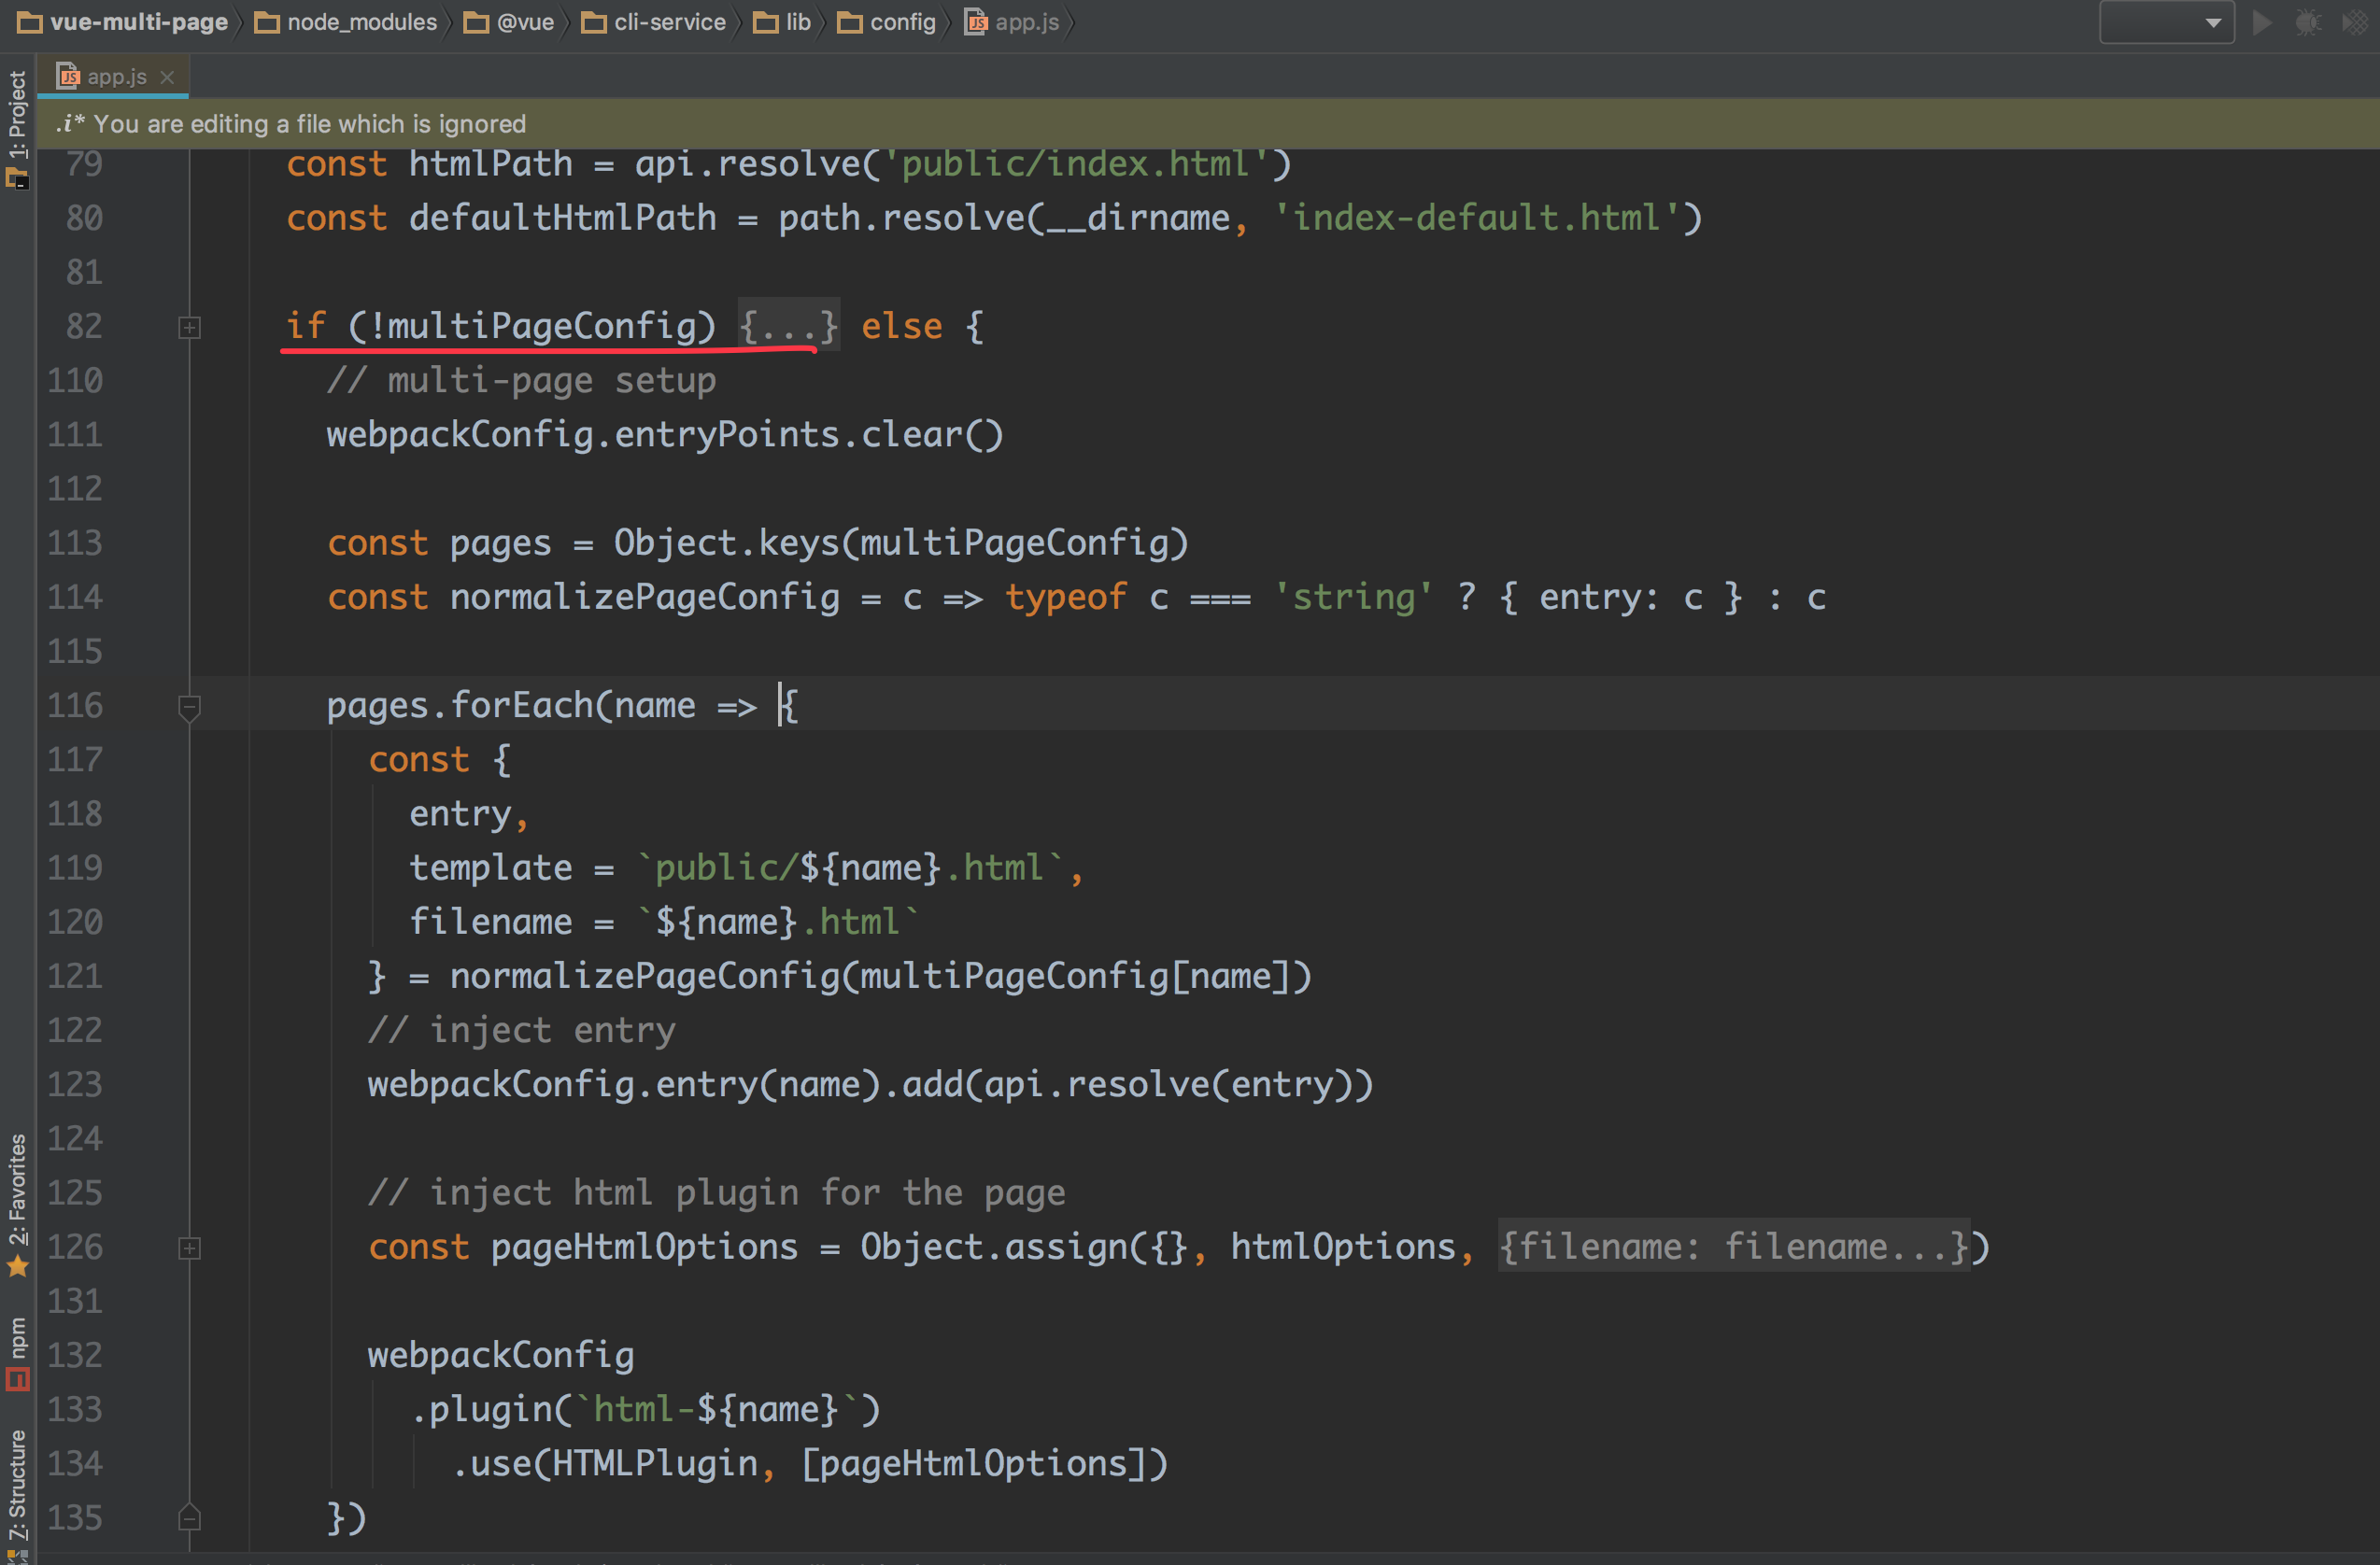Viewport: 2380px width, 1565px height.
Task: Collapse the forEach block at line 116
Action: tap(189, 706)
